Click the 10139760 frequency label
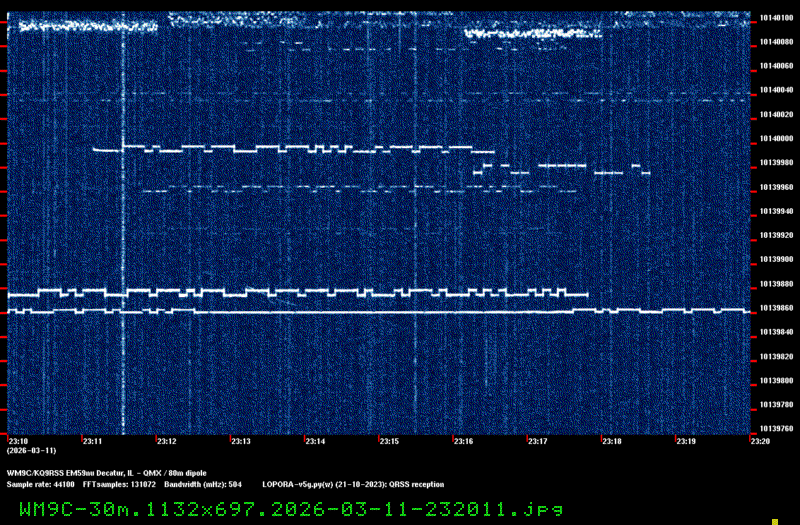The height and width of the screenshot is (525, 800). tap(776, 429)
